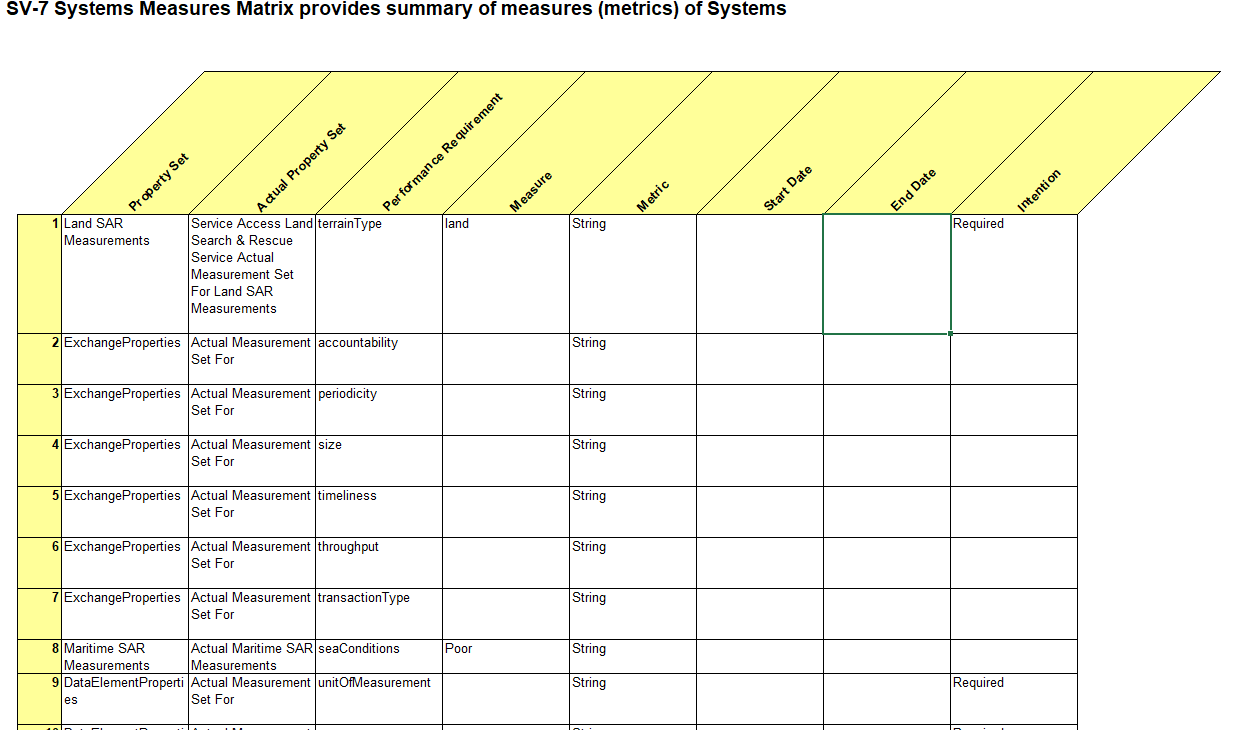Click ExchangeProperties in the timeliness row
The width and height of the screenshot is (1233, 730).
click(x=126, y=512)
